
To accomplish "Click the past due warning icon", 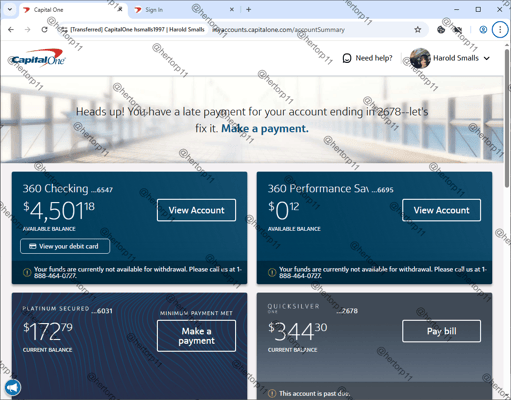I will (x=272, y=394).
